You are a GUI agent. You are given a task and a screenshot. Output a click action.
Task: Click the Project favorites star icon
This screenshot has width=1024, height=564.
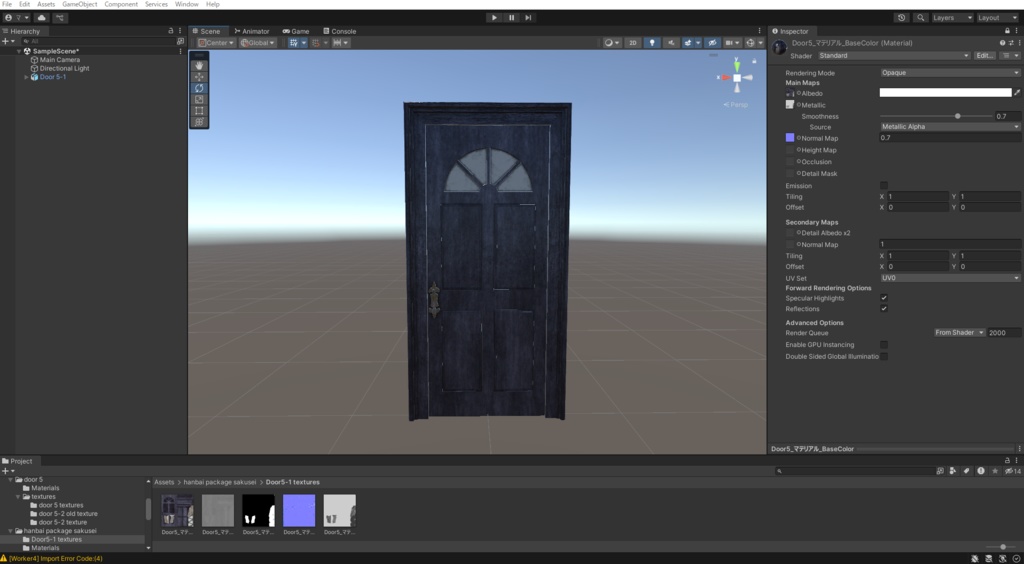click(995, 471)
